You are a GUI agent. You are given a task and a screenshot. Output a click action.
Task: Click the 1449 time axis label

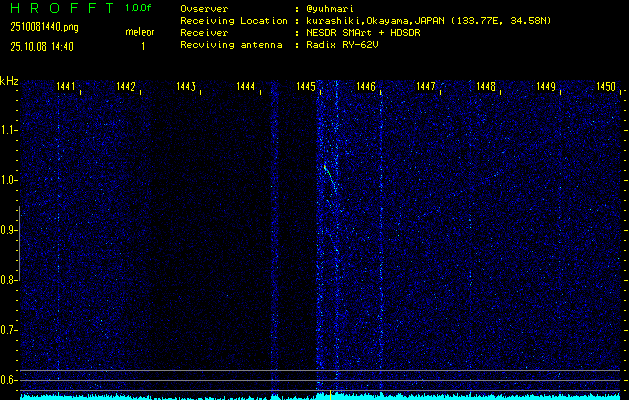(x=546, y=86)
